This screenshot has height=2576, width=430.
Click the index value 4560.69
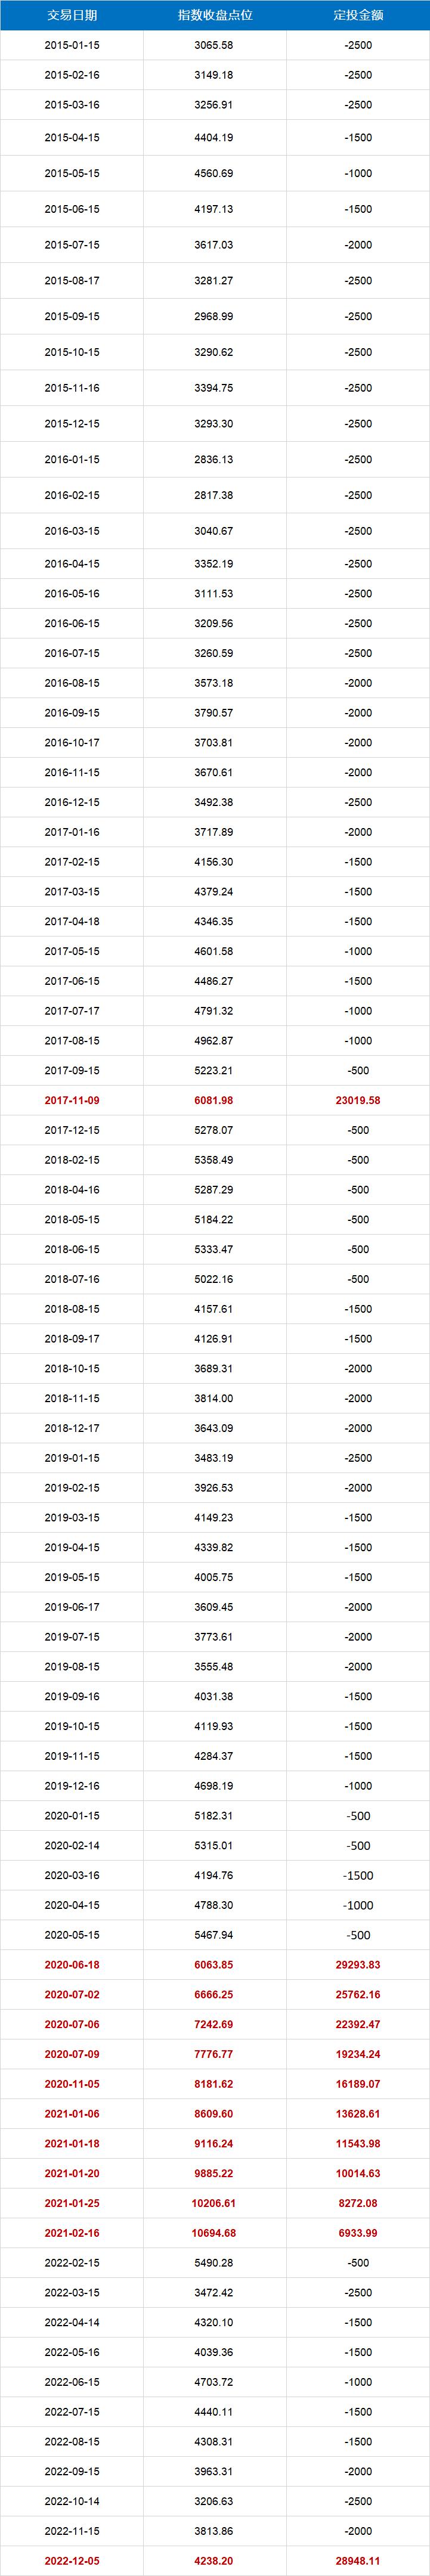pyautogui.click(x=214, y=174)
